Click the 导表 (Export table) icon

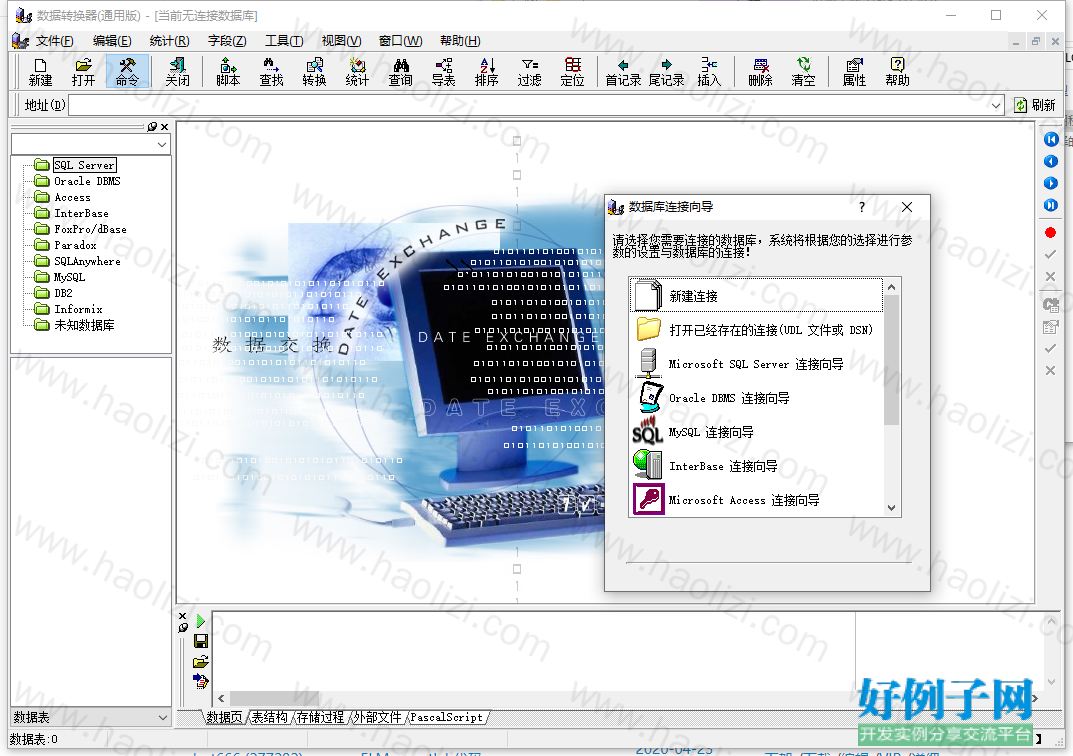[443, 72]
